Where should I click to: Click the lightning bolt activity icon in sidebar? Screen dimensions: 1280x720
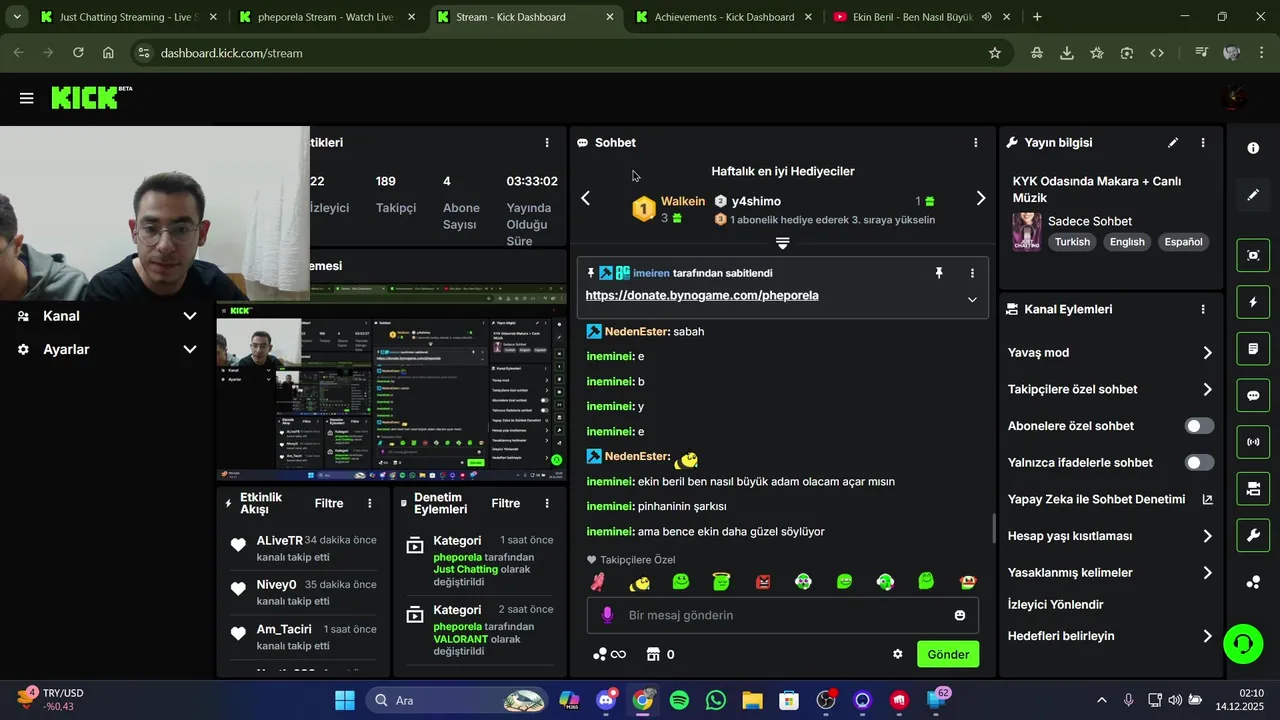pyautogui.click(x=1253, y=302)
